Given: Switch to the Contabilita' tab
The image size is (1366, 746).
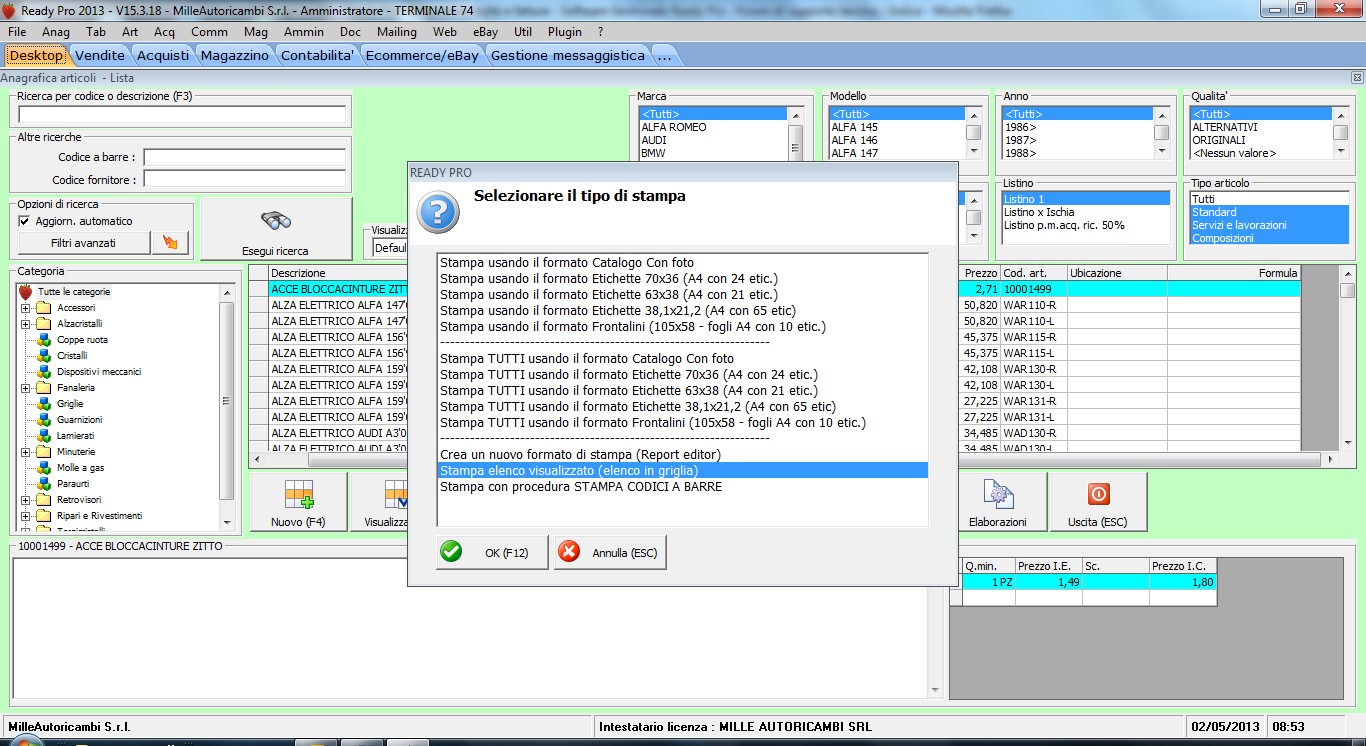Looking at the screenshot, I should tap(317, 55).
